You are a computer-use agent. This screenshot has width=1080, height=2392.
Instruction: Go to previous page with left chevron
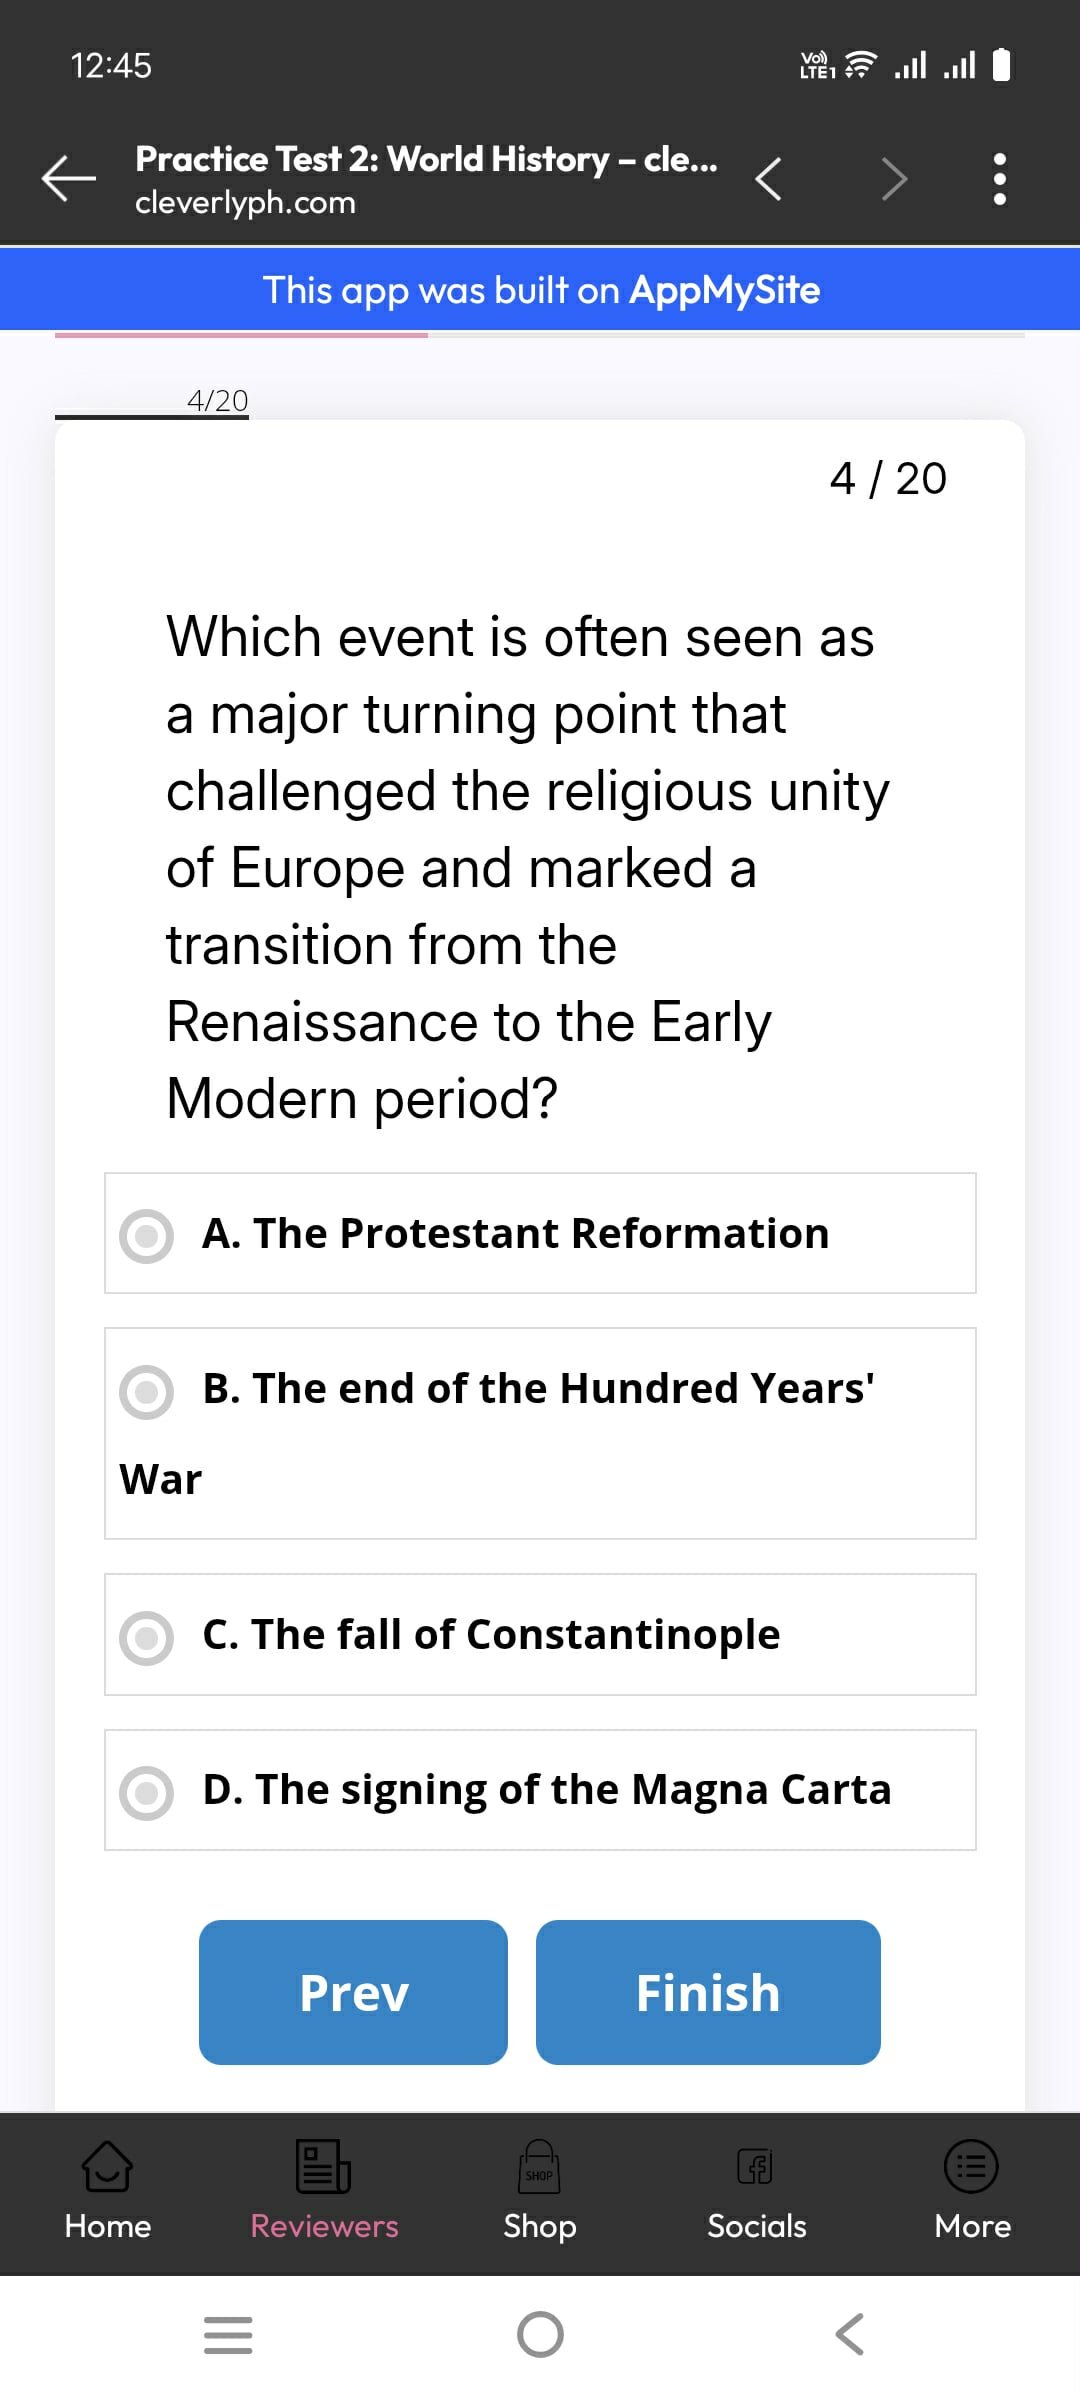click(x=768, y=180)
